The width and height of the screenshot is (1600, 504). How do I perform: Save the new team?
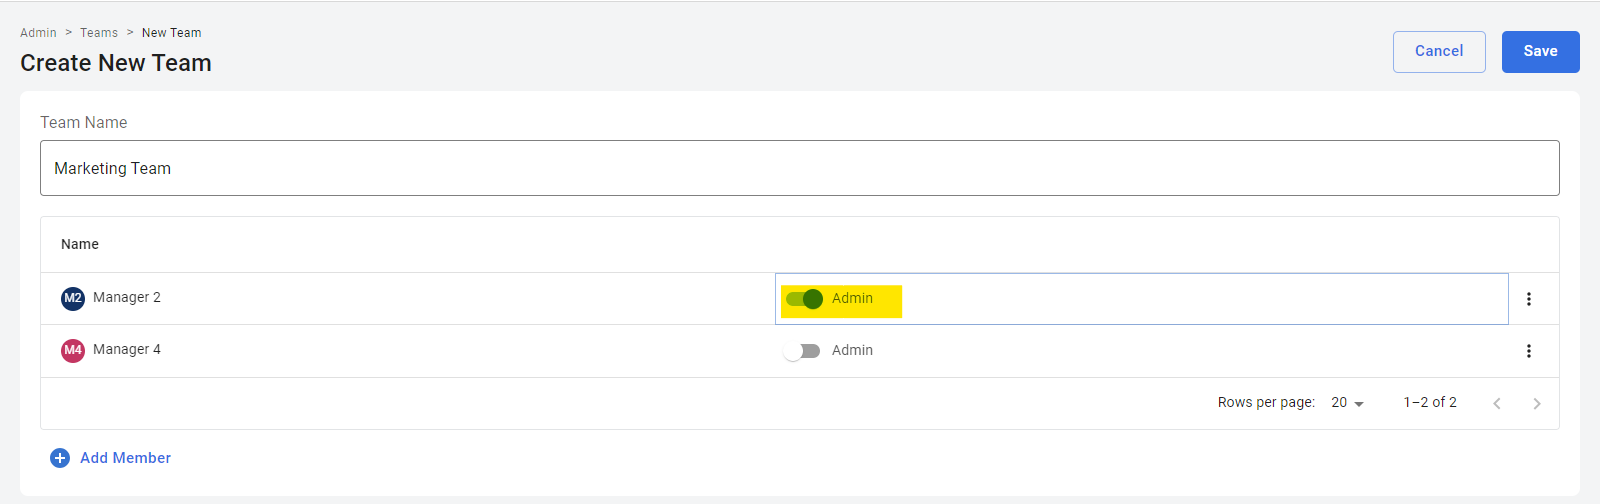(x=1540, y=52)
